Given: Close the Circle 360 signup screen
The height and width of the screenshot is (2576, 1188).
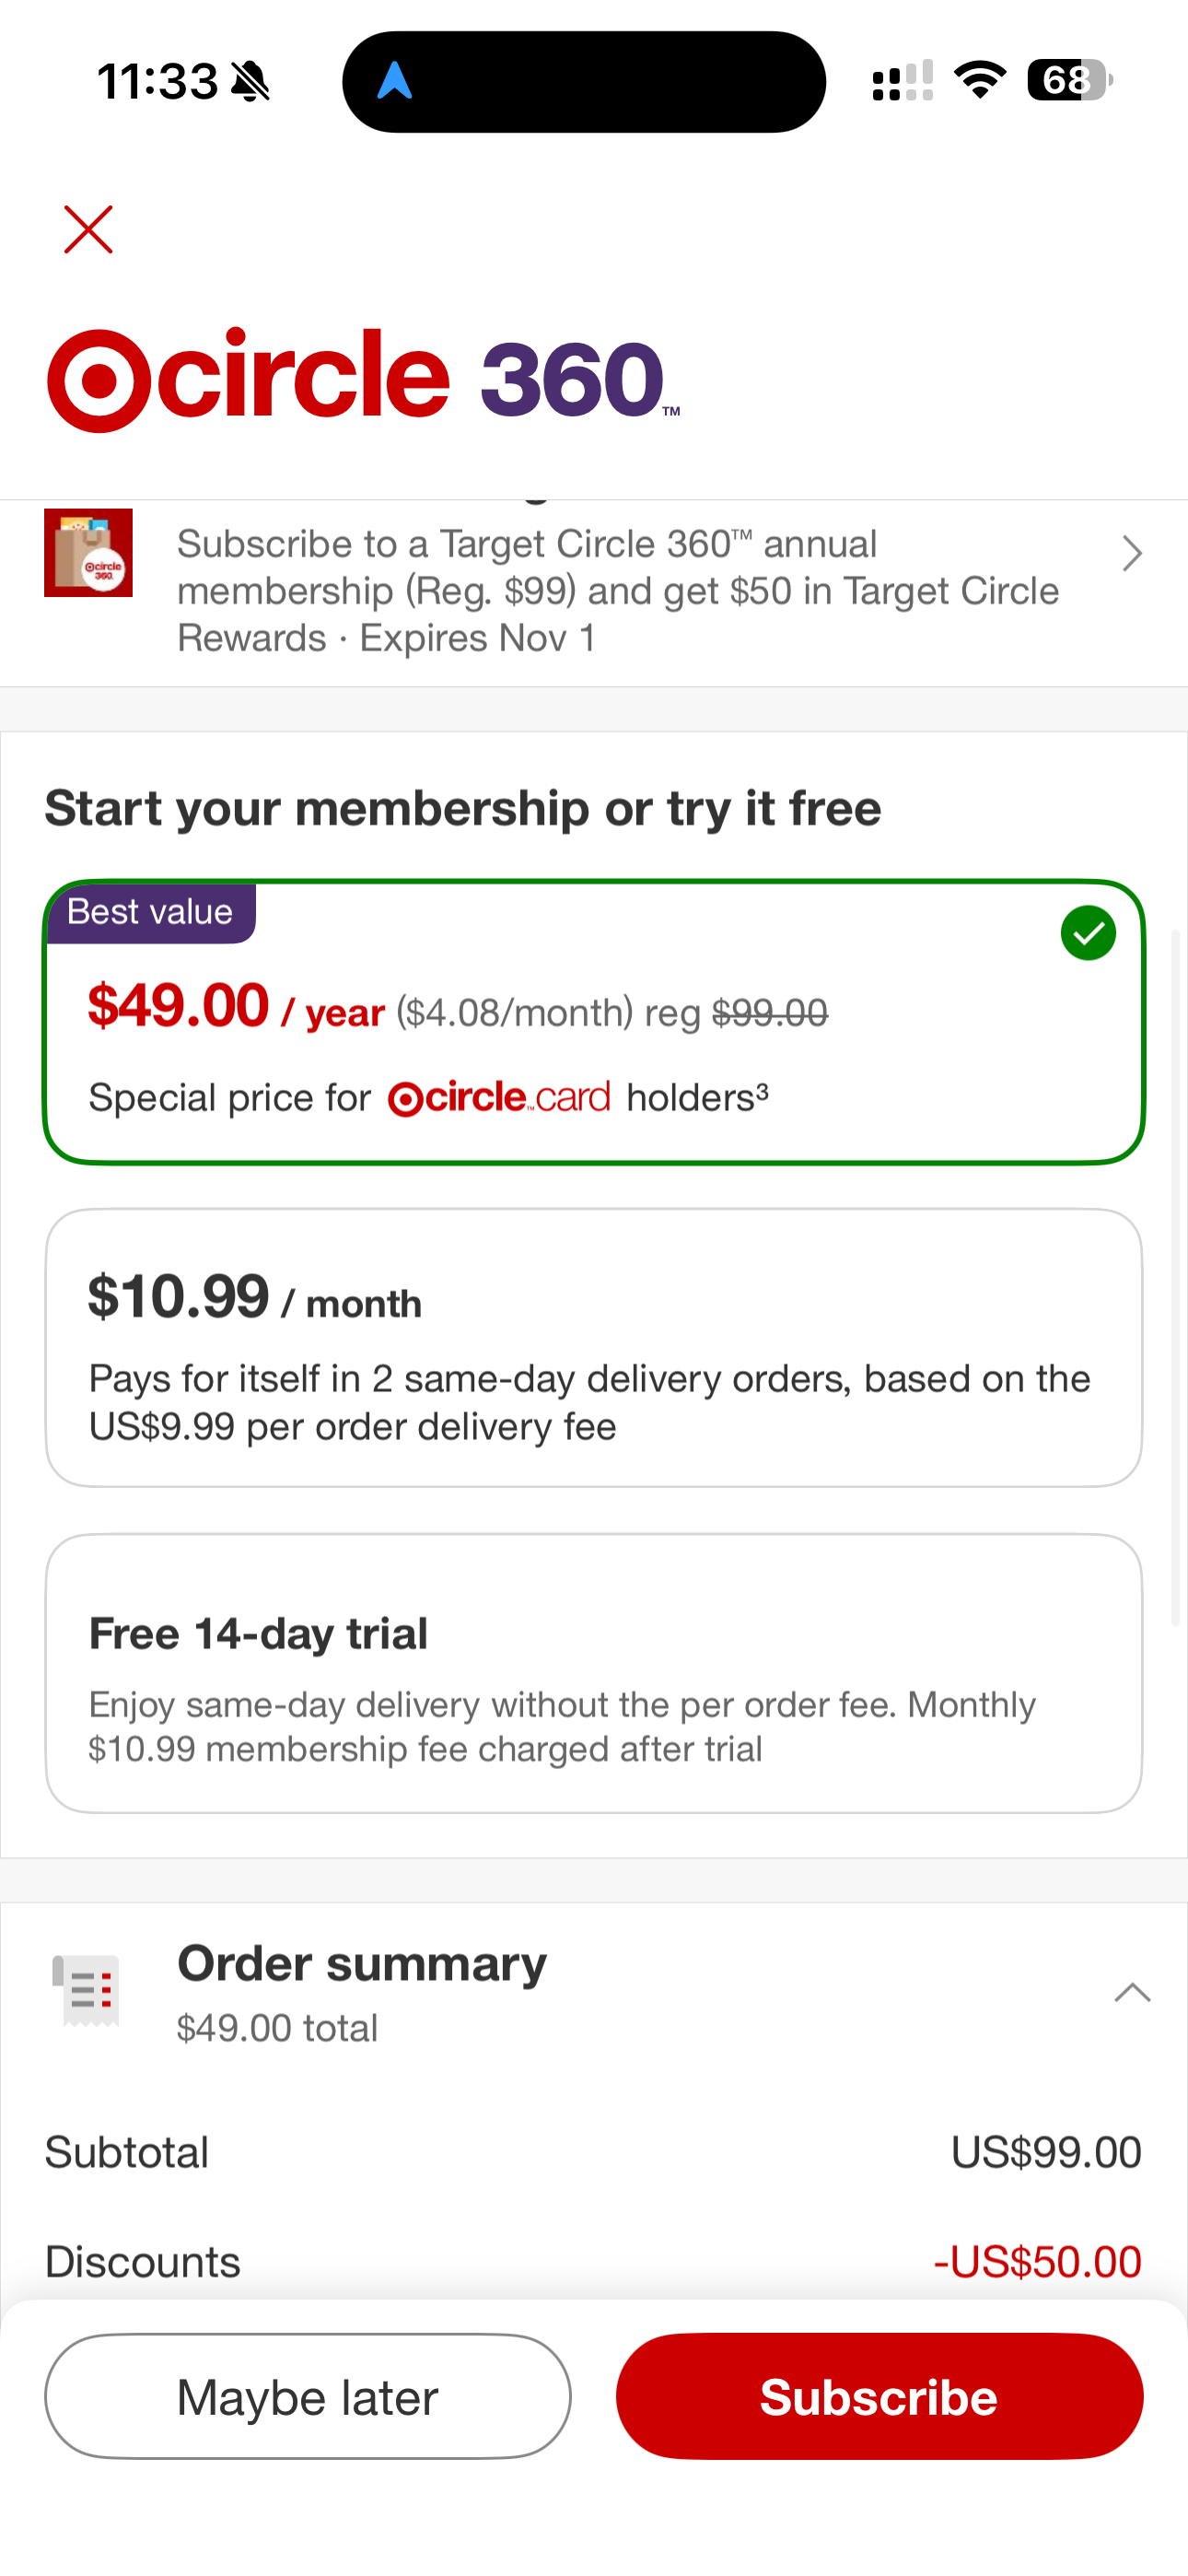Looking at the screenshot, I should click(x=88, y=230).
